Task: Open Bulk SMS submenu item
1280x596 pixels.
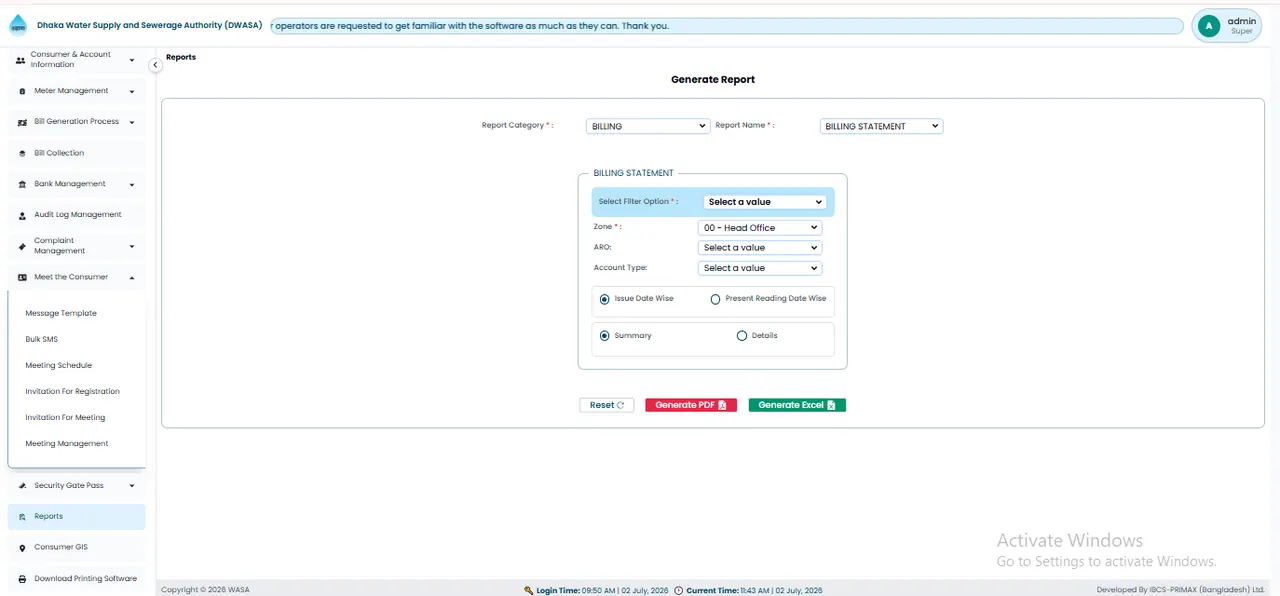Action: pos(42,339)
